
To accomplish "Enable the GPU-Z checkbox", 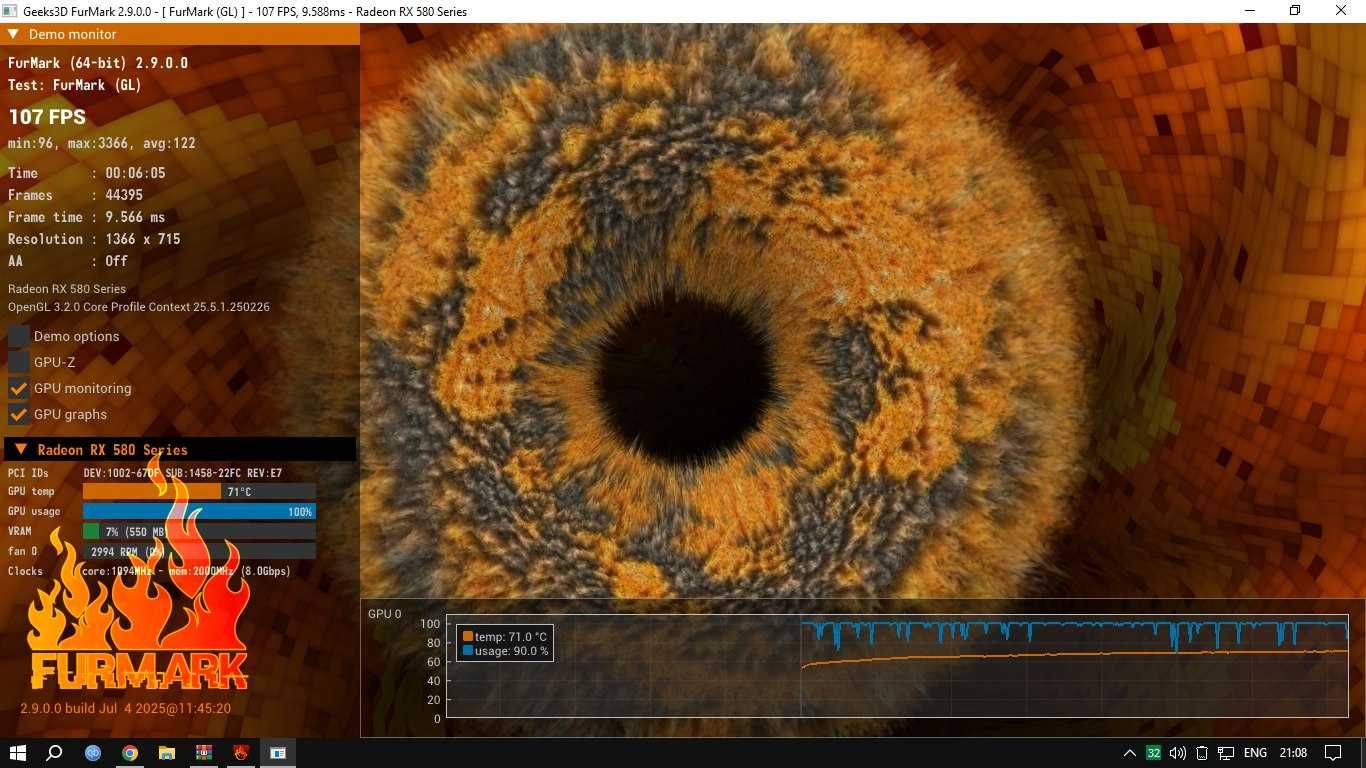I will click(x=18, y=362).
